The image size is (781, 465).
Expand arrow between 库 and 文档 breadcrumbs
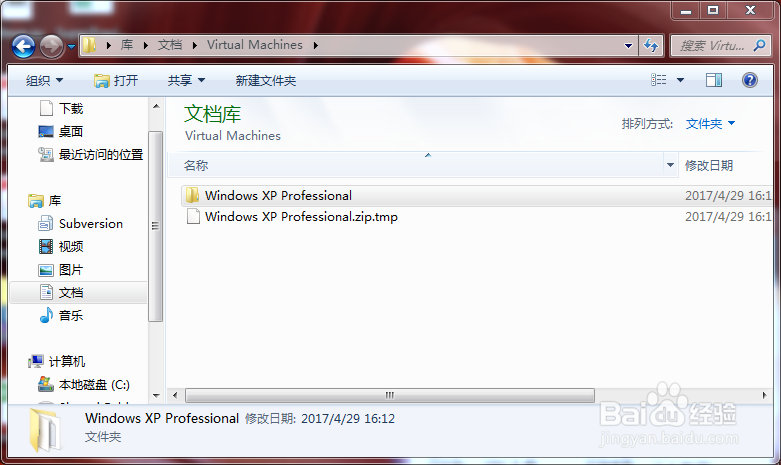(145, 45)
